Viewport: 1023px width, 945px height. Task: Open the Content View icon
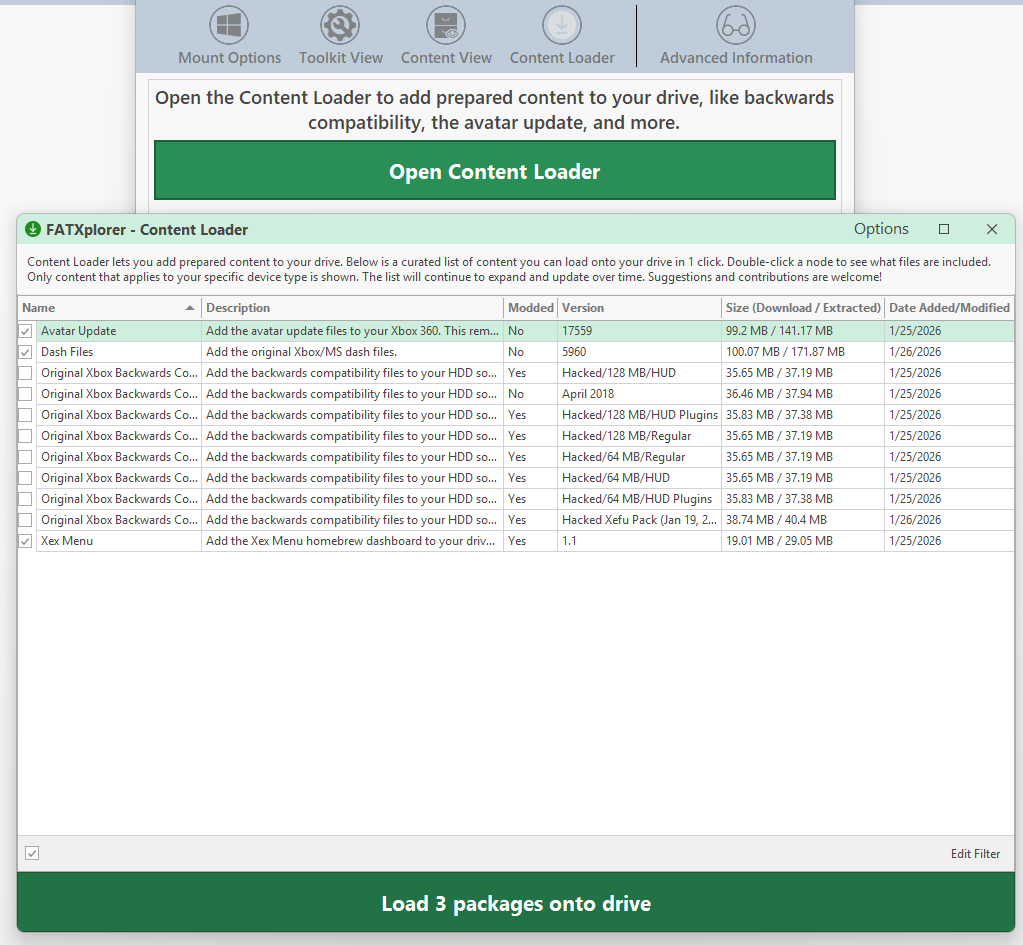pyautogui.click(x=446, y=25)
